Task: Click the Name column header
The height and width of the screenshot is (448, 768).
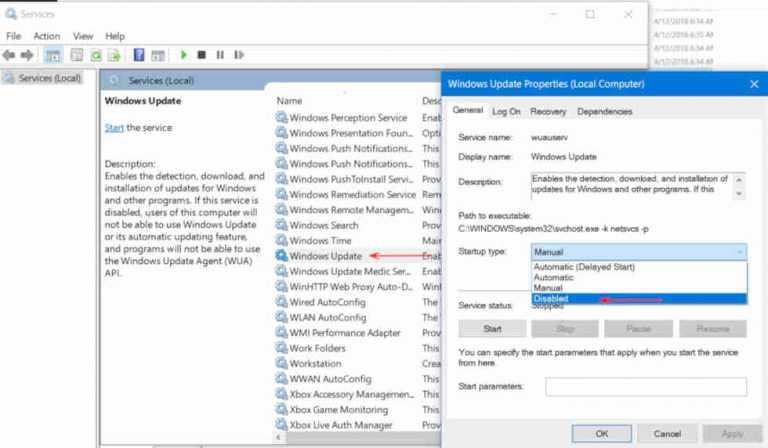Action: (289, 101)
